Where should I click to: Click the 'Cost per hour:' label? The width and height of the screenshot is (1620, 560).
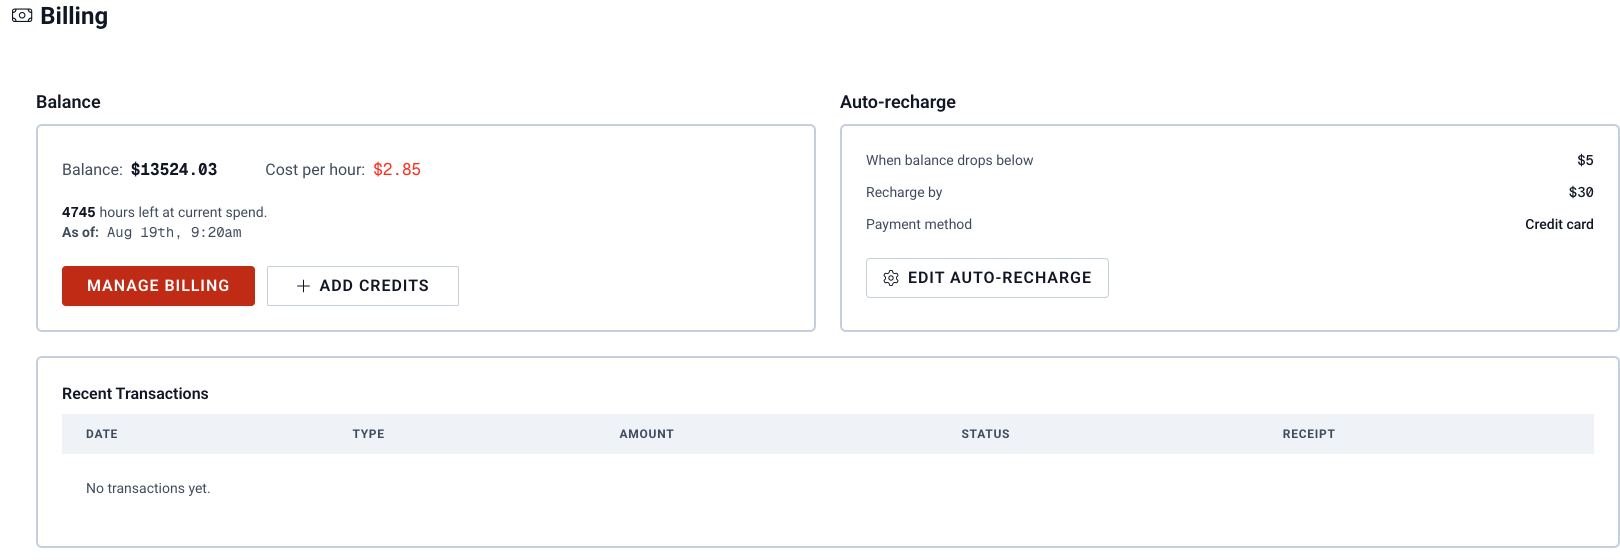[315, 170]
